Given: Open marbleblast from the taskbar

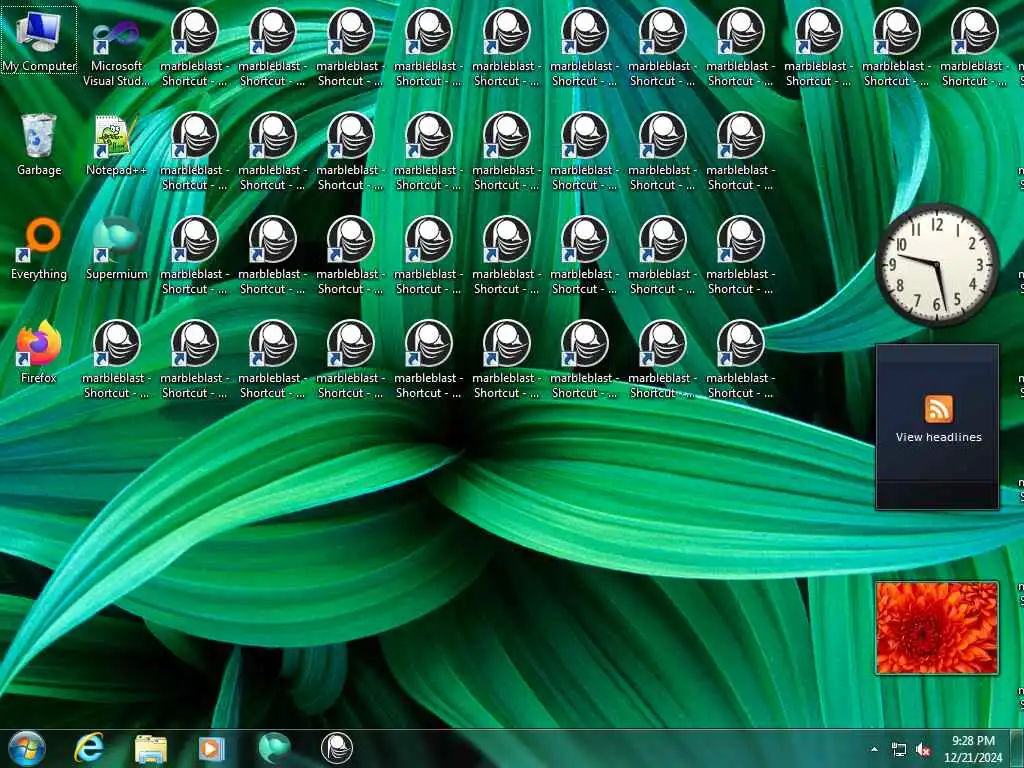Looking at the screenshot, I should tap(337, 748).
